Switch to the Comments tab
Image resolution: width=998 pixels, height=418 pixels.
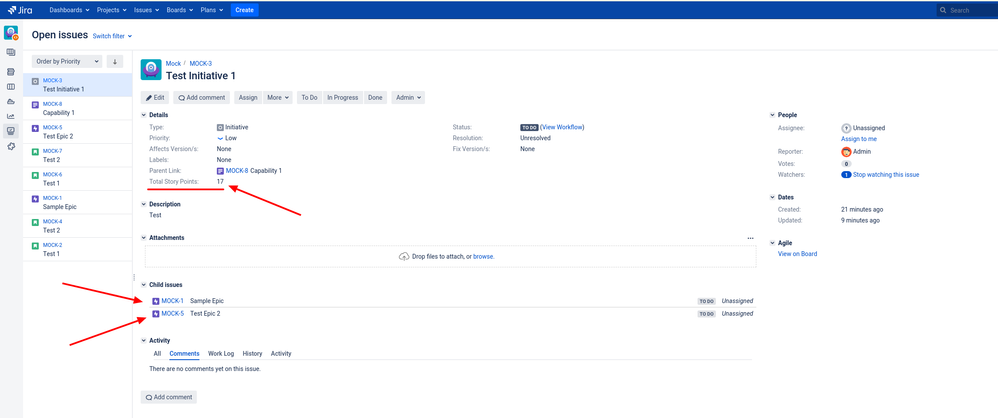point(184,353)
